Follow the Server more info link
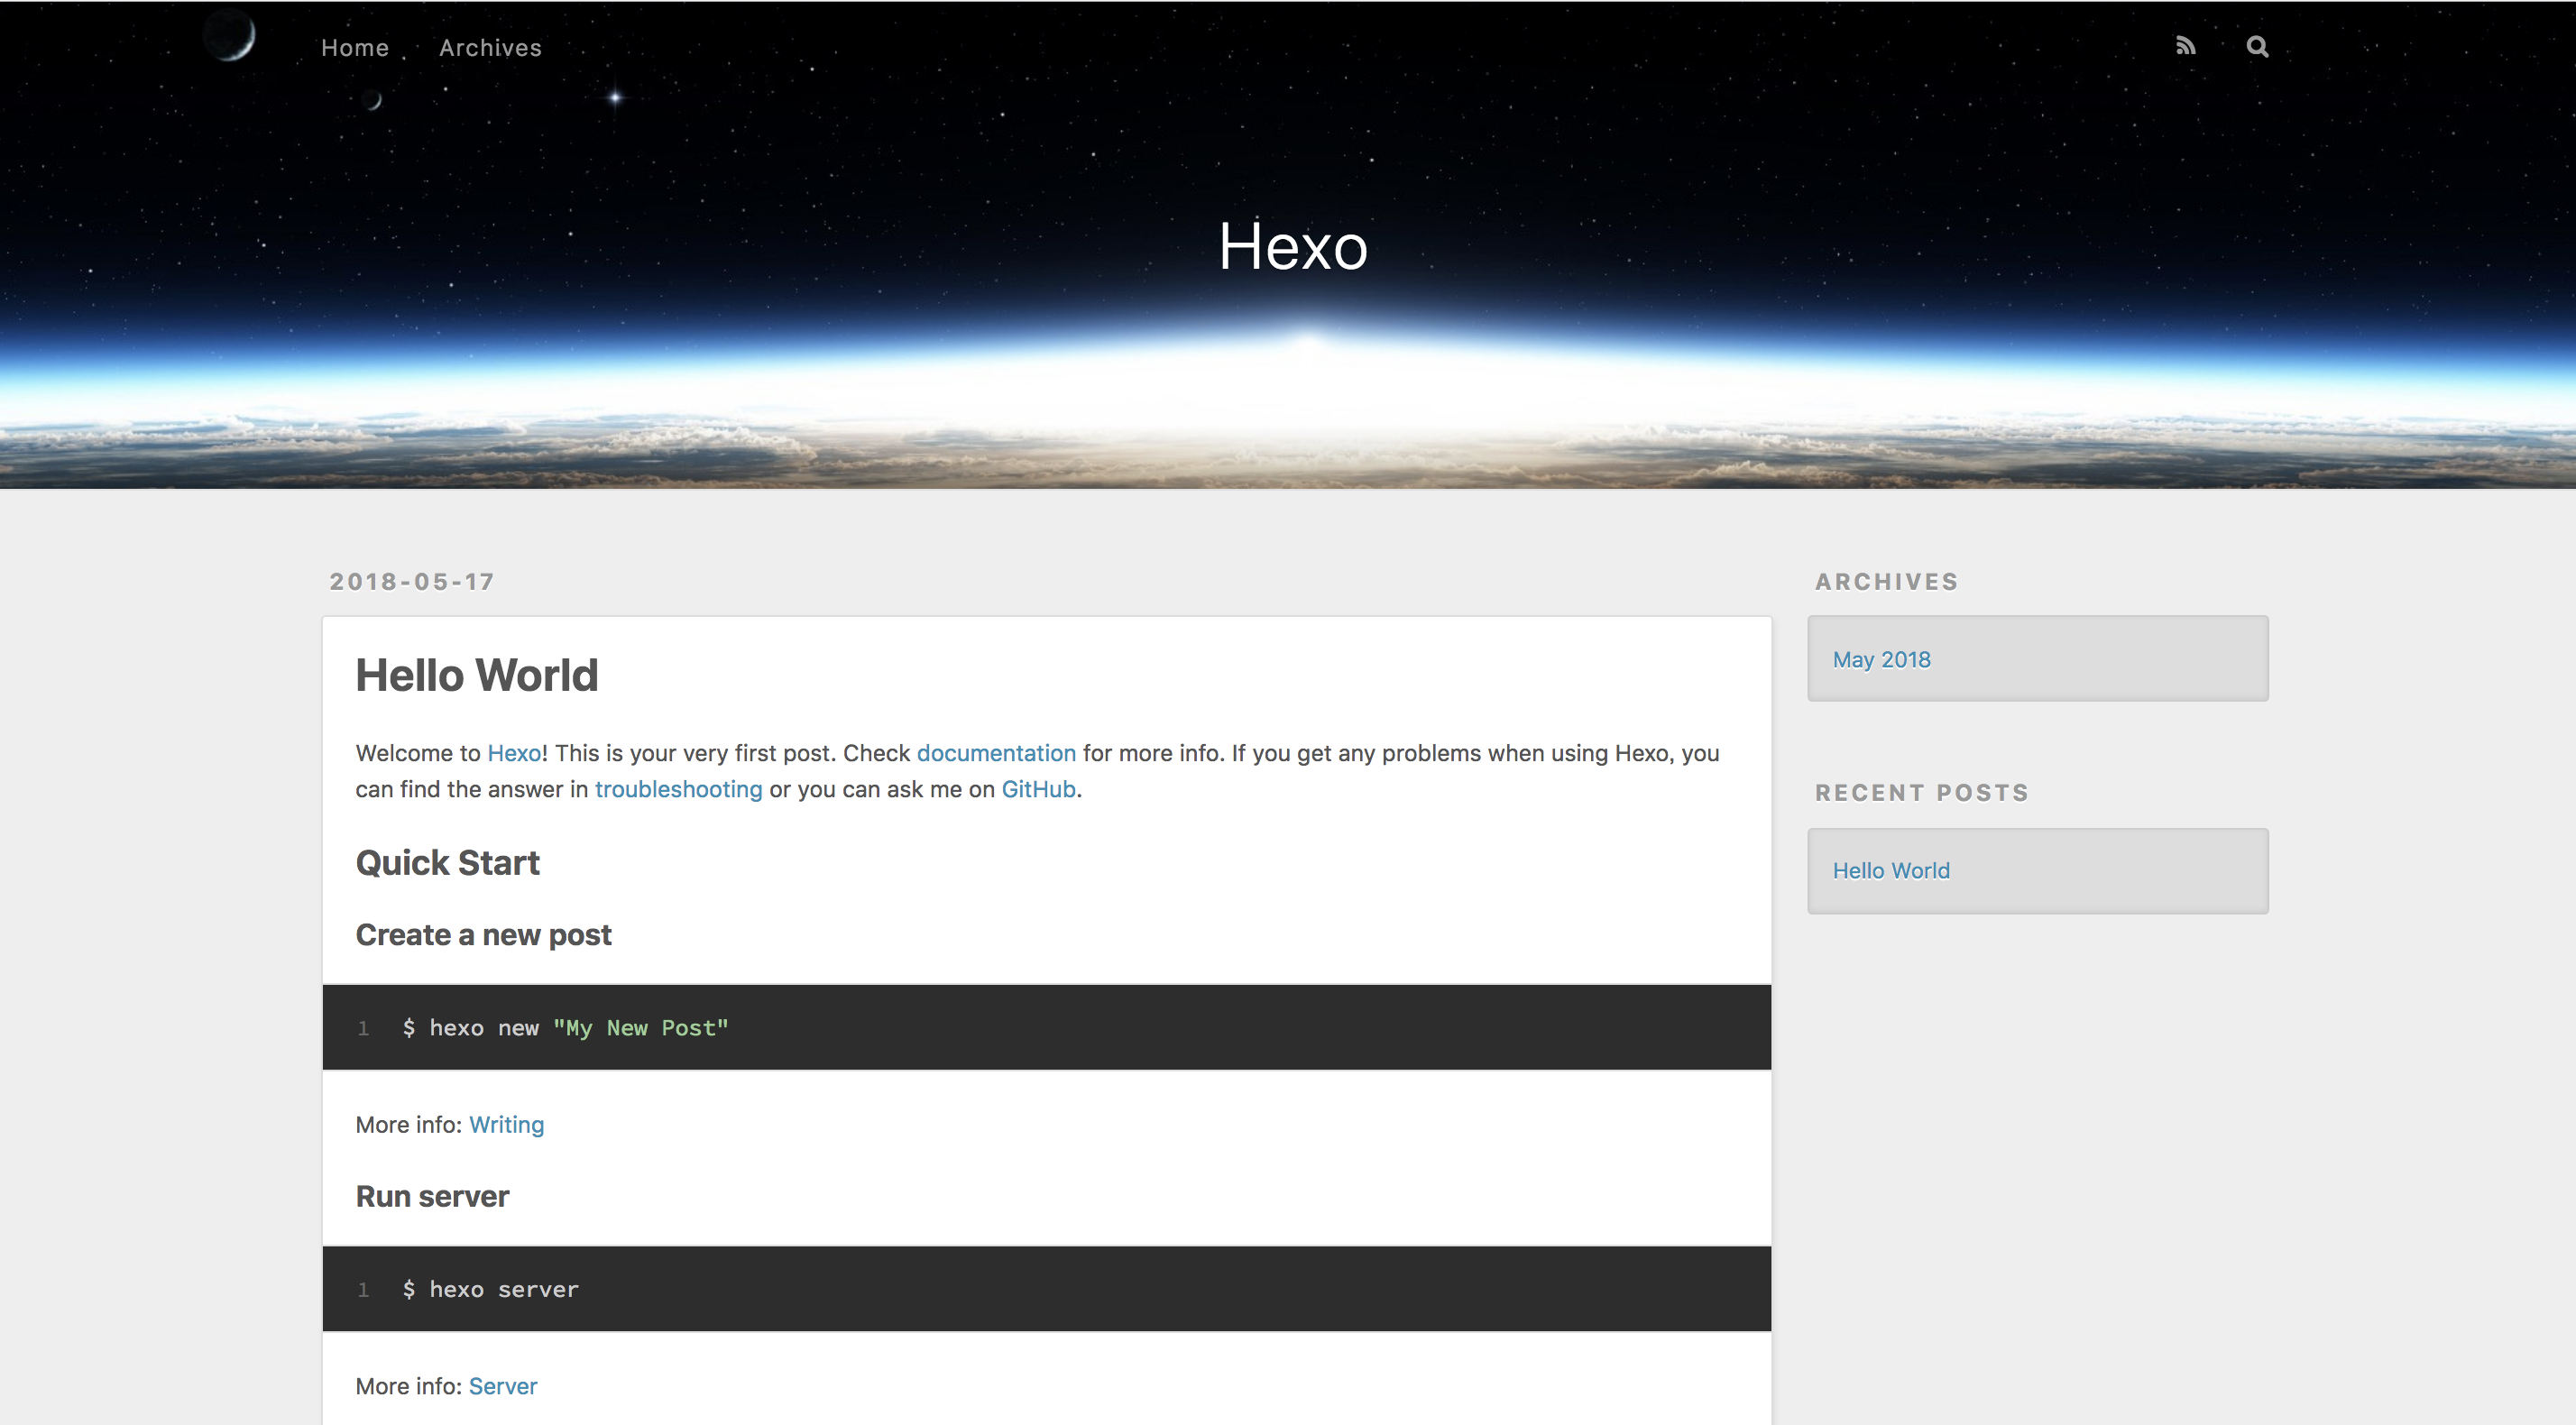Screen dimensions: 2576x1425 point(503,1386)
